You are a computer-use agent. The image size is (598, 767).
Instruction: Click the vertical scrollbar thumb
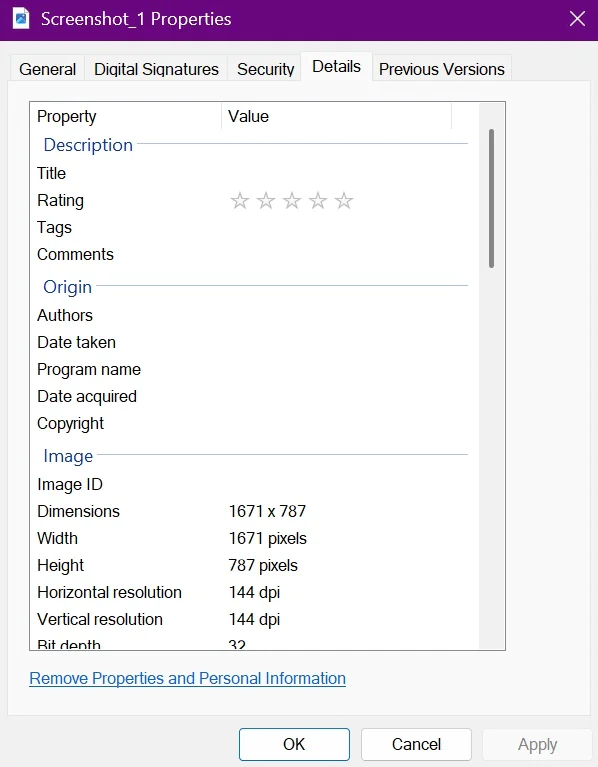click(x=491, y=198)
